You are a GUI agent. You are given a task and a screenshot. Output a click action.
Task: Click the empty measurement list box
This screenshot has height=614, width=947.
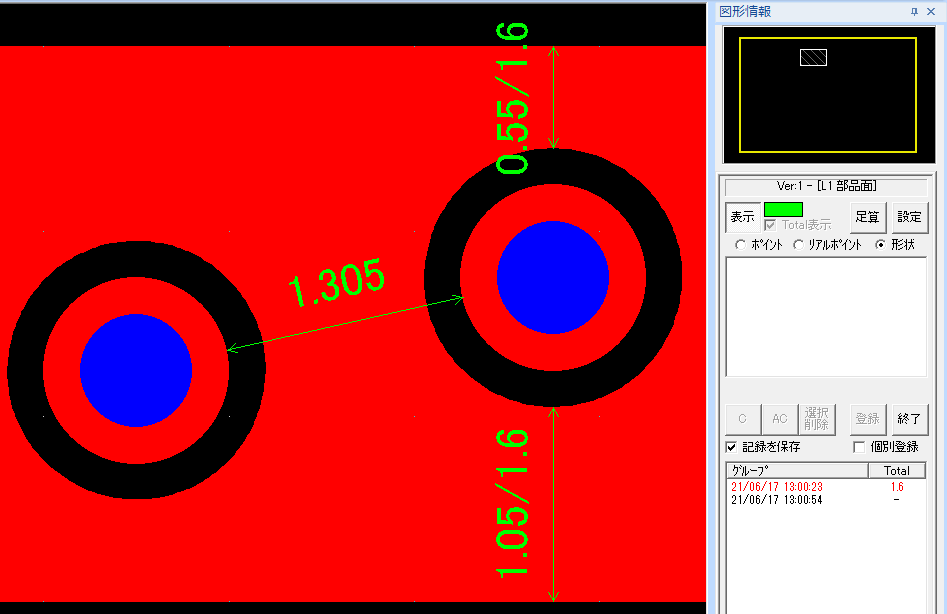pos(826,317)
